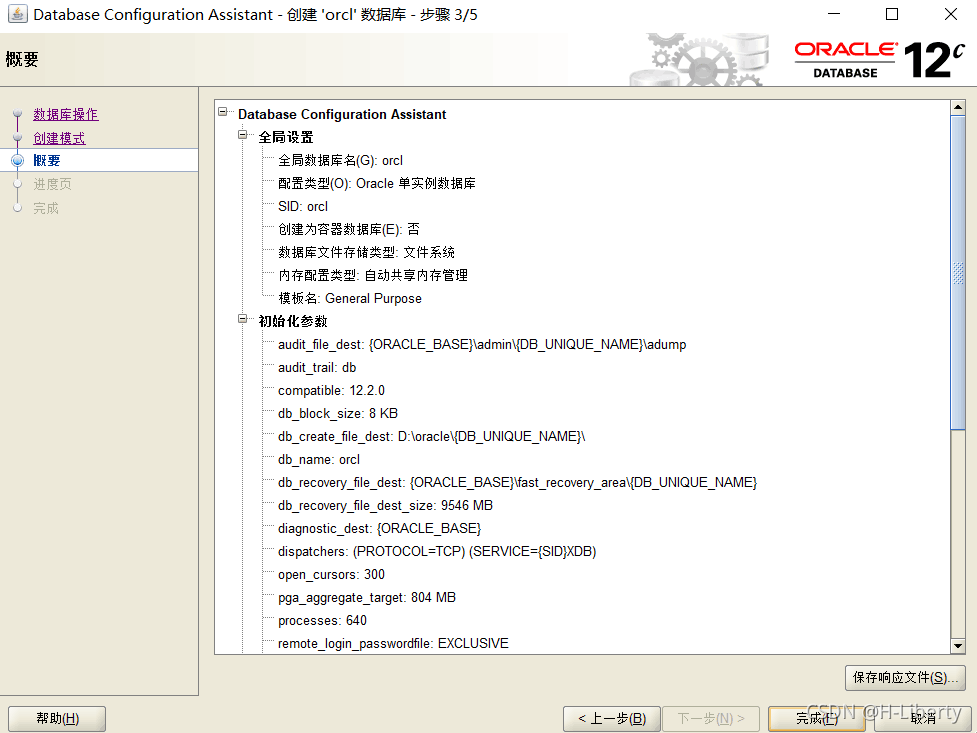Viewport: 977px width, 733px height.
Task: Click the scrollbar up arrow
Action: pyautogui.click(x=958, y=107)
